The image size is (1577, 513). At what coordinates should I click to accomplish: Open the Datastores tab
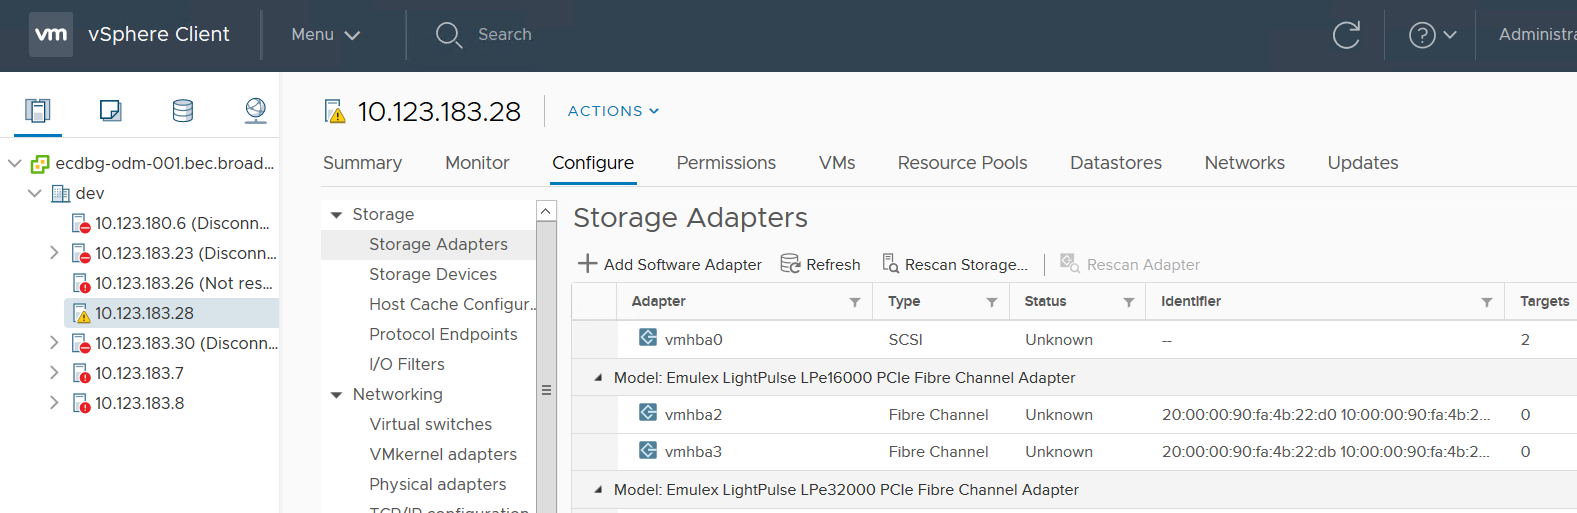coord(1116,163)
